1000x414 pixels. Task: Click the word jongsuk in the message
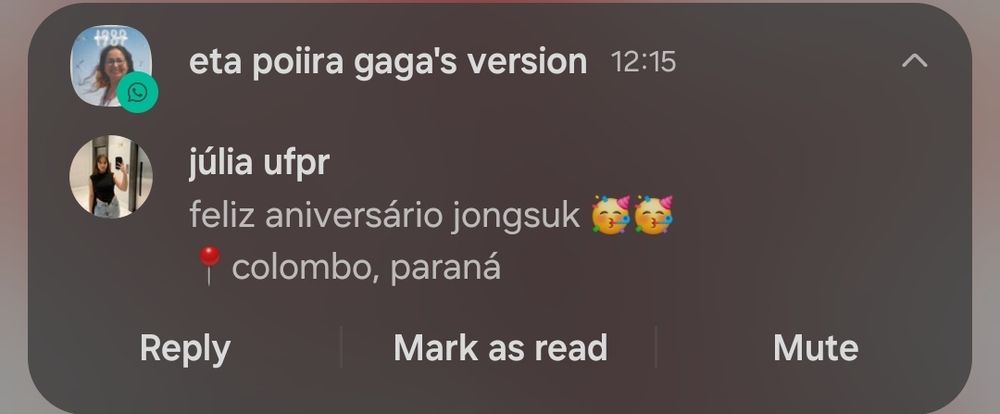pyautogui.click(x=515, y=217)
